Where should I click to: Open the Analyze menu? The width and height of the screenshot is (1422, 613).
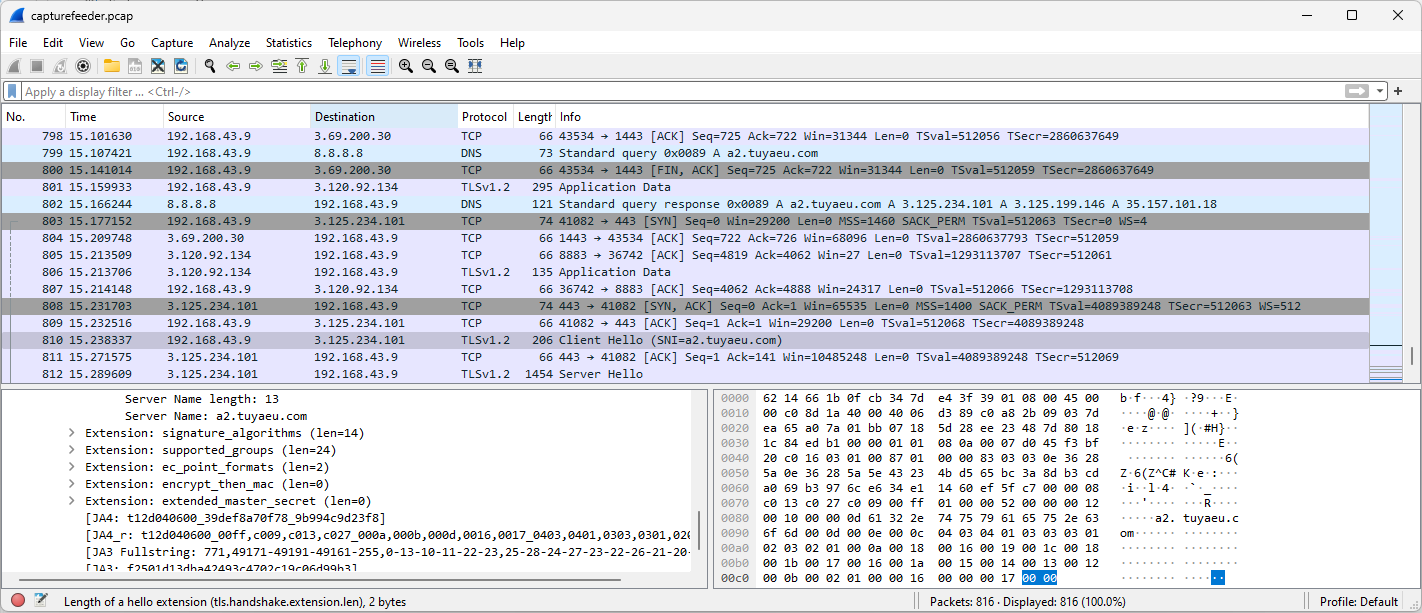(x=230, y=43)
